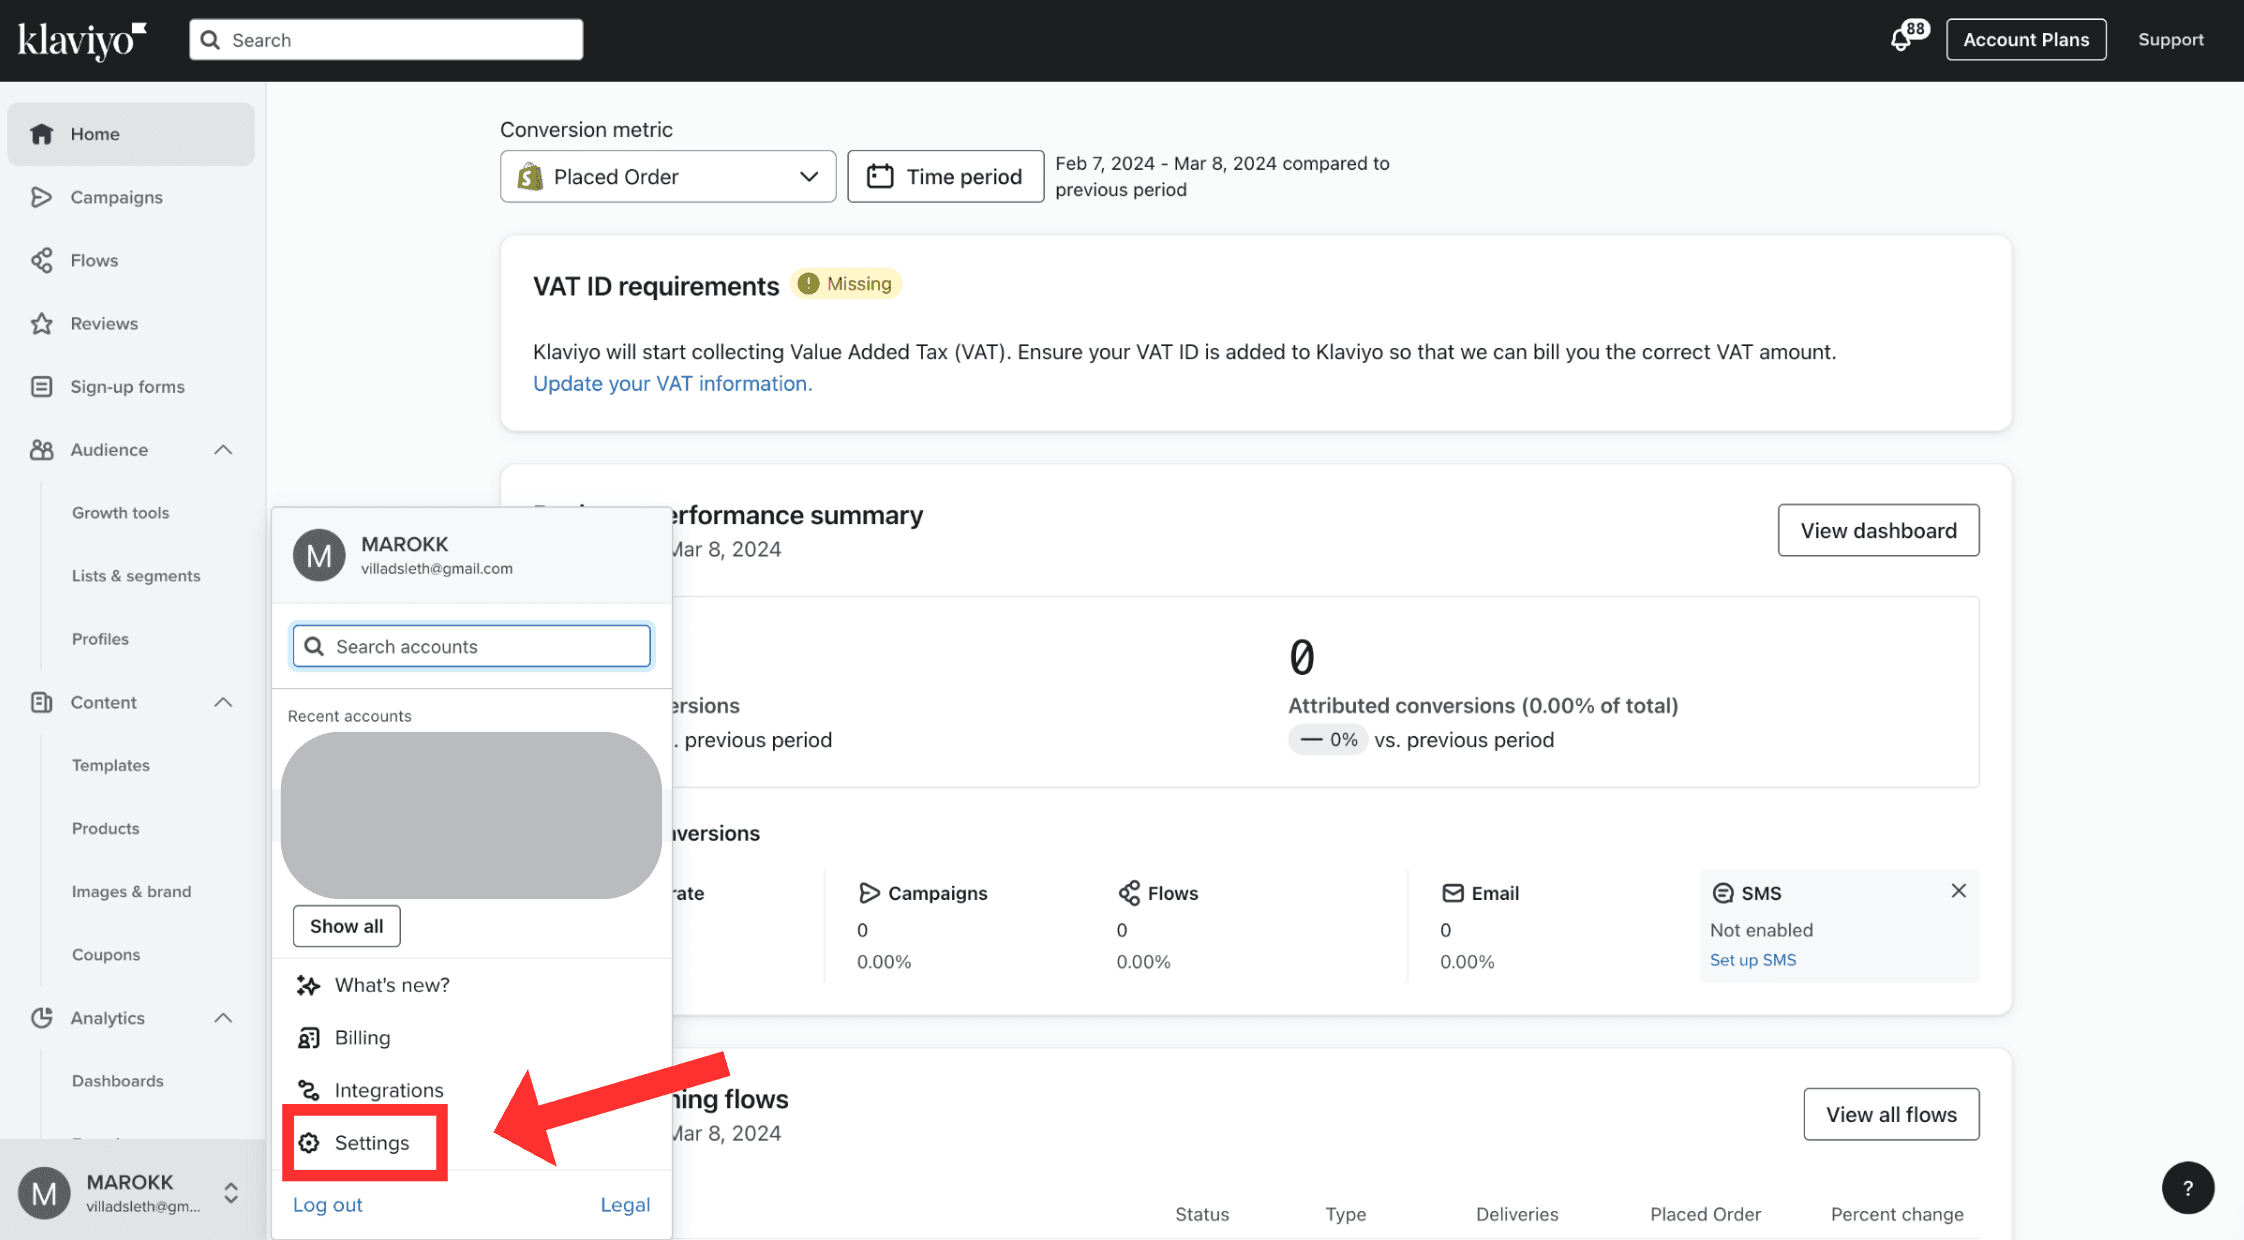Open Dashboards under Analytics
The image size is (2244, 1240).
(117, 1081)
